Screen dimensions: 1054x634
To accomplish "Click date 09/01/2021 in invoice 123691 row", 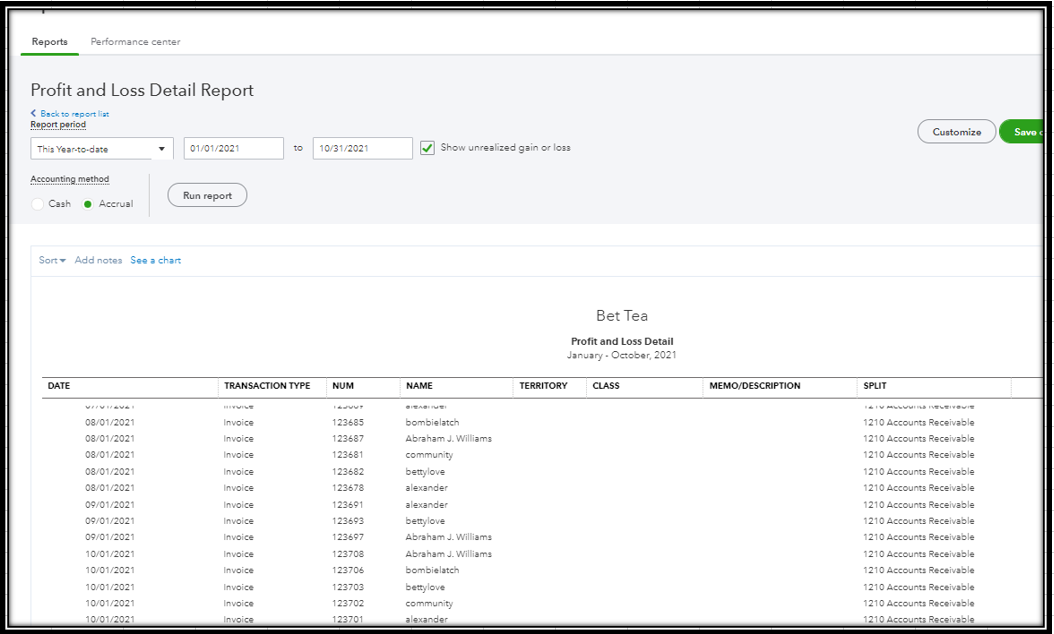I will click(110, 505).
